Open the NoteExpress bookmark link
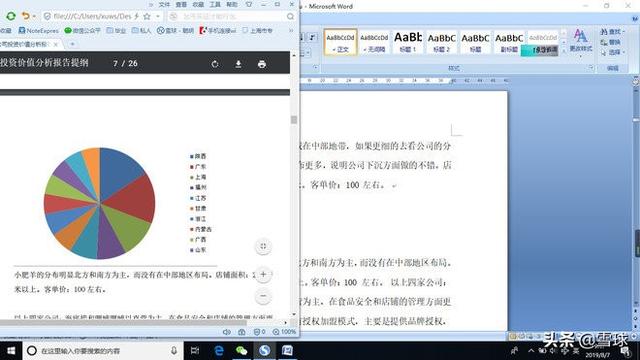 pos(39,31)
